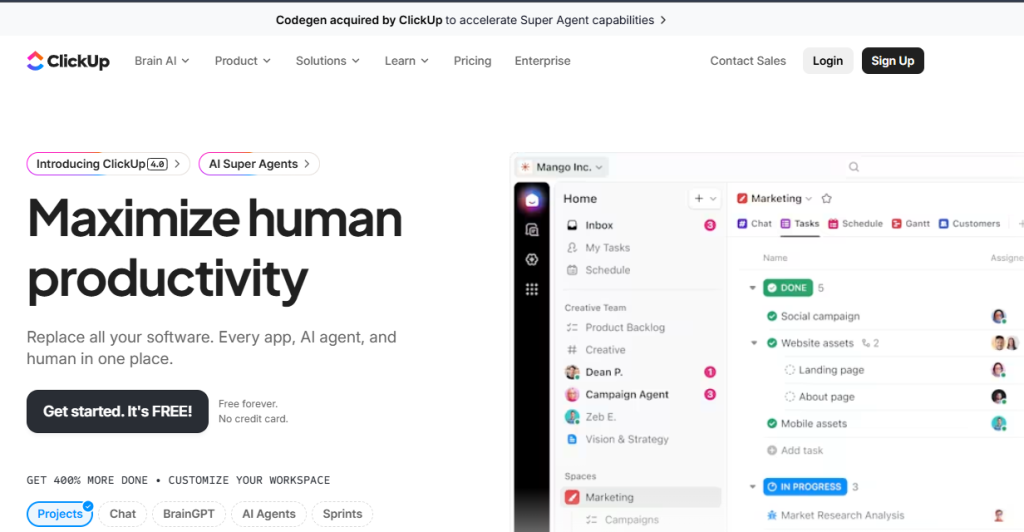The height and width of the screenshot is (532, 1024).
Task: Open the Pricing page link
Action: click(472, 61)
